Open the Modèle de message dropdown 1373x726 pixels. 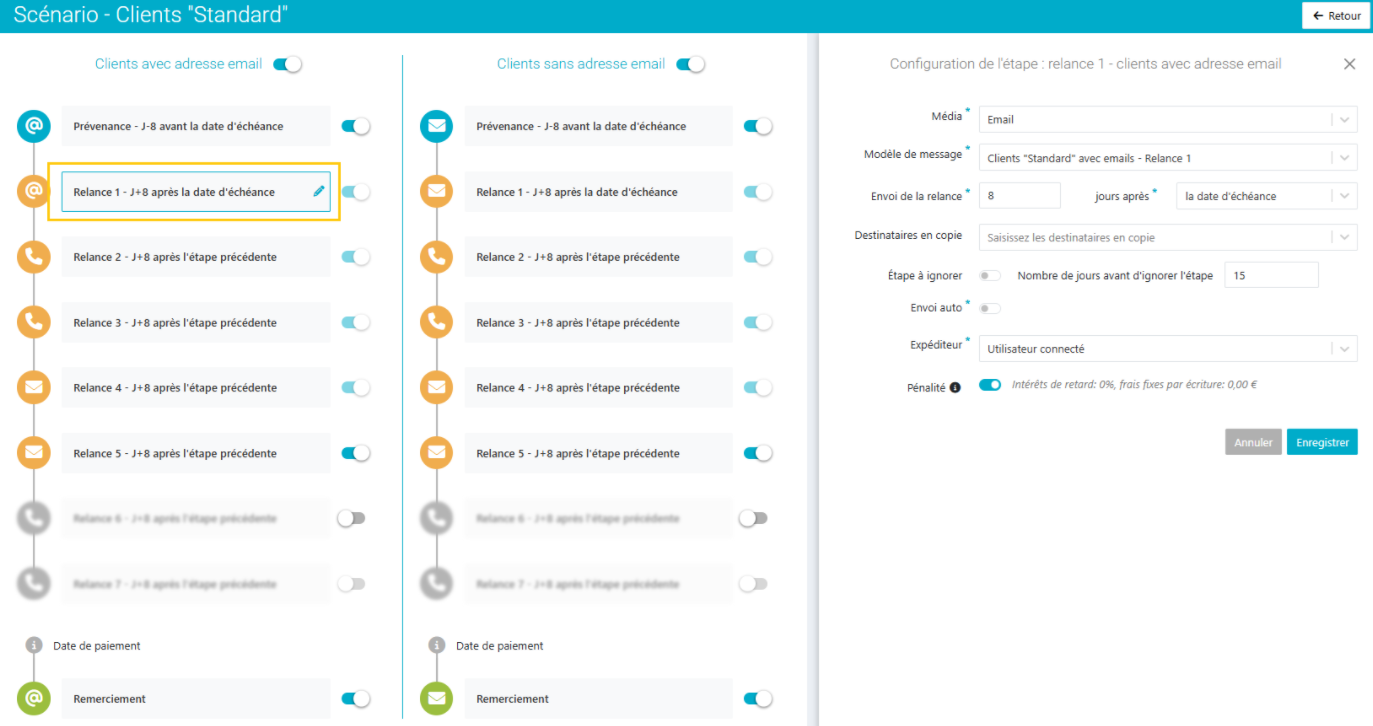(1168, 158)
